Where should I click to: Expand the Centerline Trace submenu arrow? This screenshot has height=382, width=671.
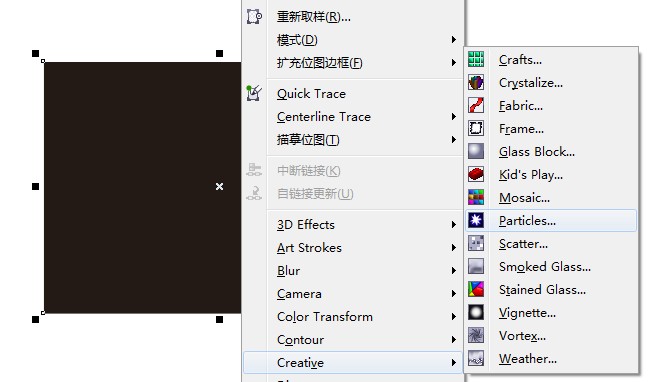pos(453,116)
